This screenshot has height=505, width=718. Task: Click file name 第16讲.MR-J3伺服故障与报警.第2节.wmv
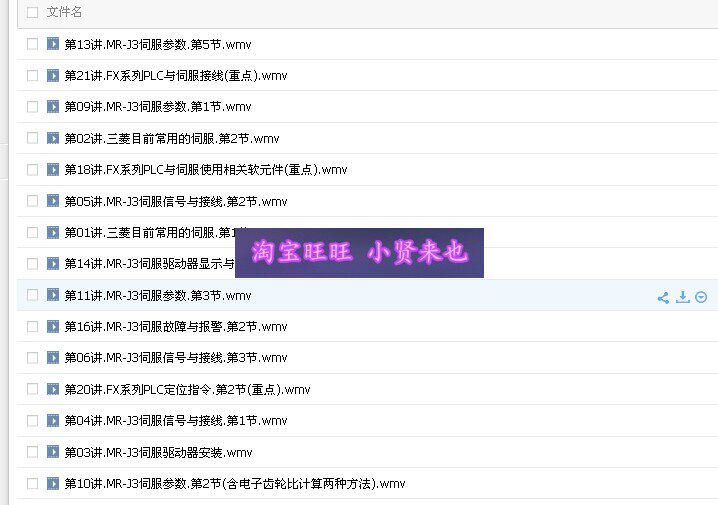(x=176, y=326)
